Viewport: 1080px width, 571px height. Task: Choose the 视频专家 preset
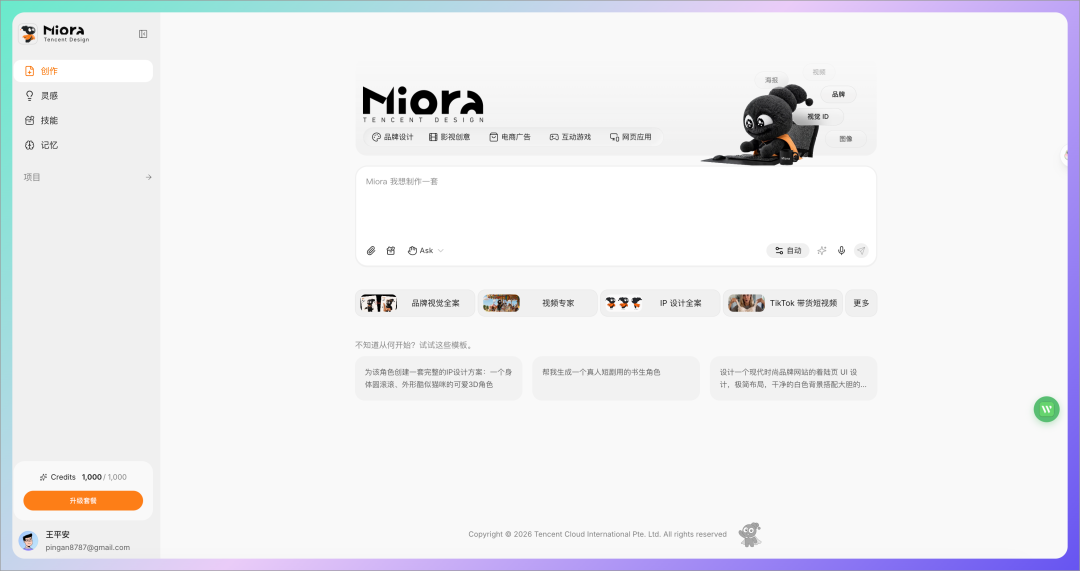(537, 303)
